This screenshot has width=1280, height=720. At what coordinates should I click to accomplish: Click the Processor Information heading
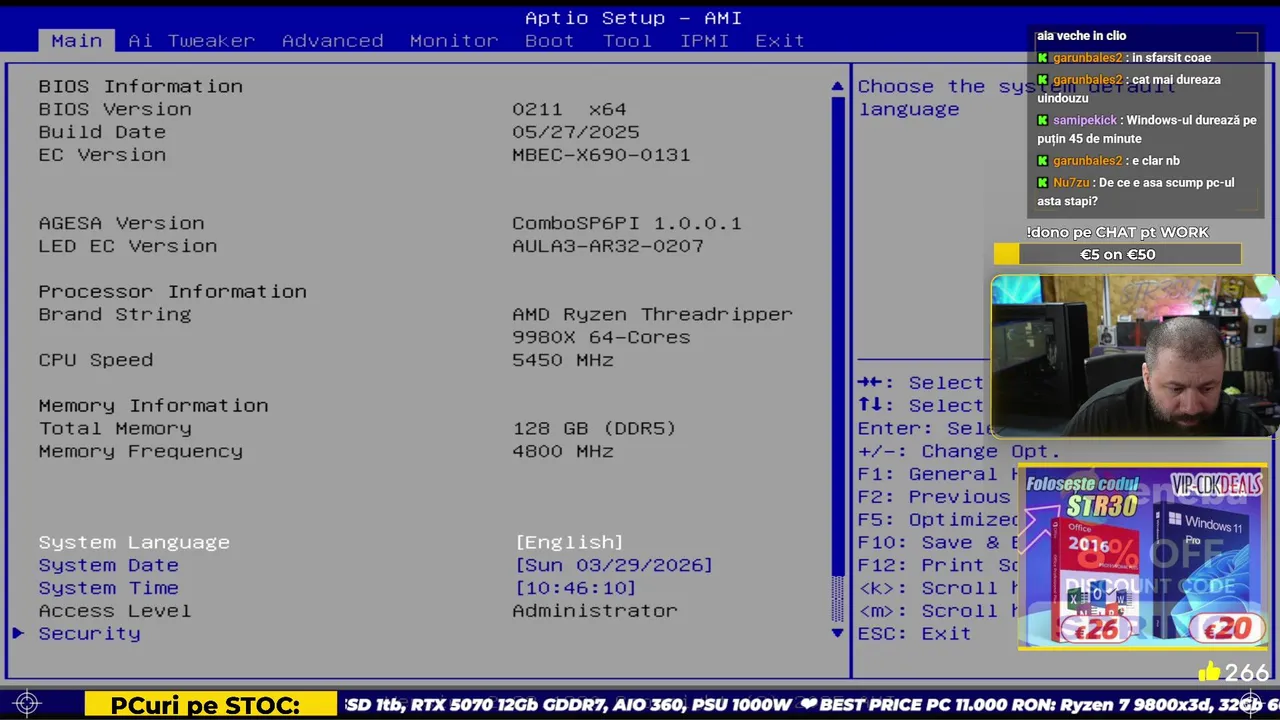pos(172,291)
